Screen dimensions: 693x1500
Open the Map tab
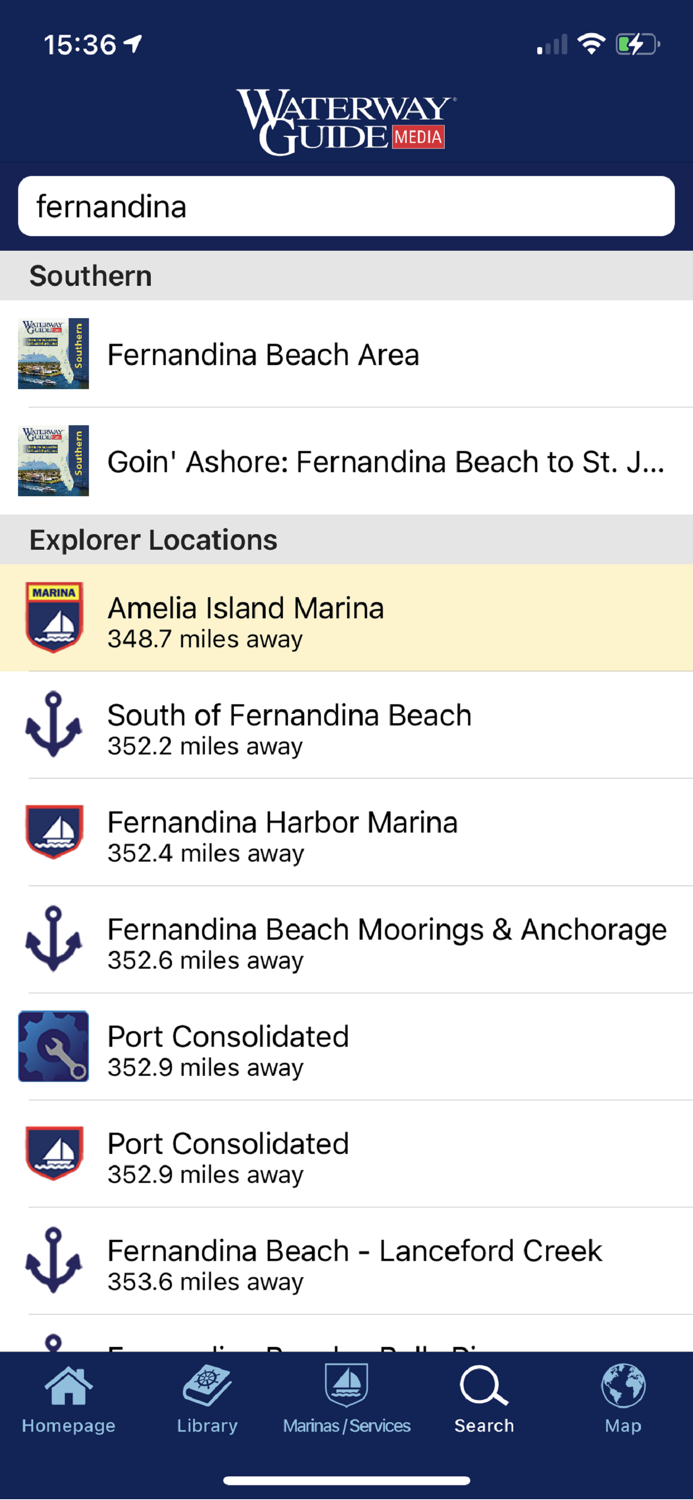click(x=622, y=1400)
